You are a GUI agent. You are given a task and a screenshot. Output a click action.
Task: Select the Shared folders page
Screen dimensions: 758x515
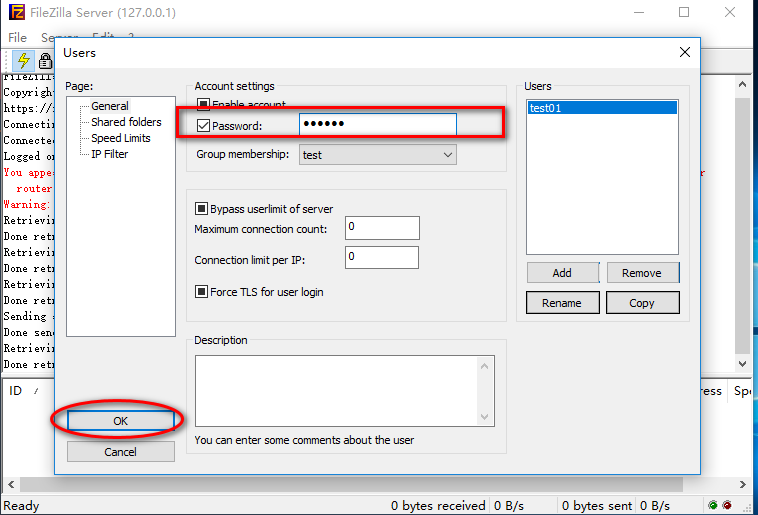[126, 122]
